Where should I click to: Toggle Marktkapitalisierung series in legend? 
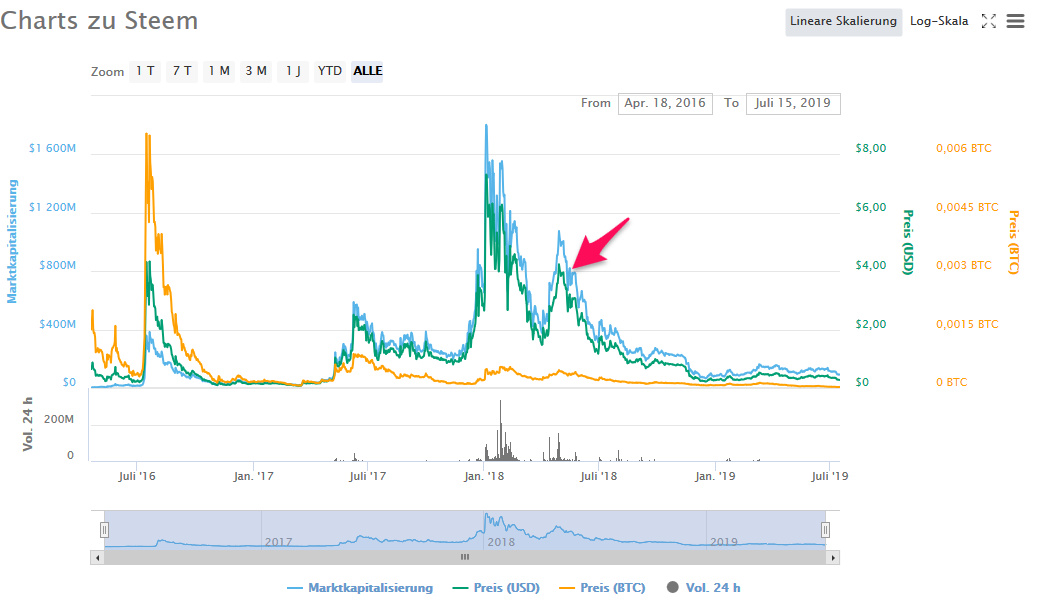click(x=360, y=588)
